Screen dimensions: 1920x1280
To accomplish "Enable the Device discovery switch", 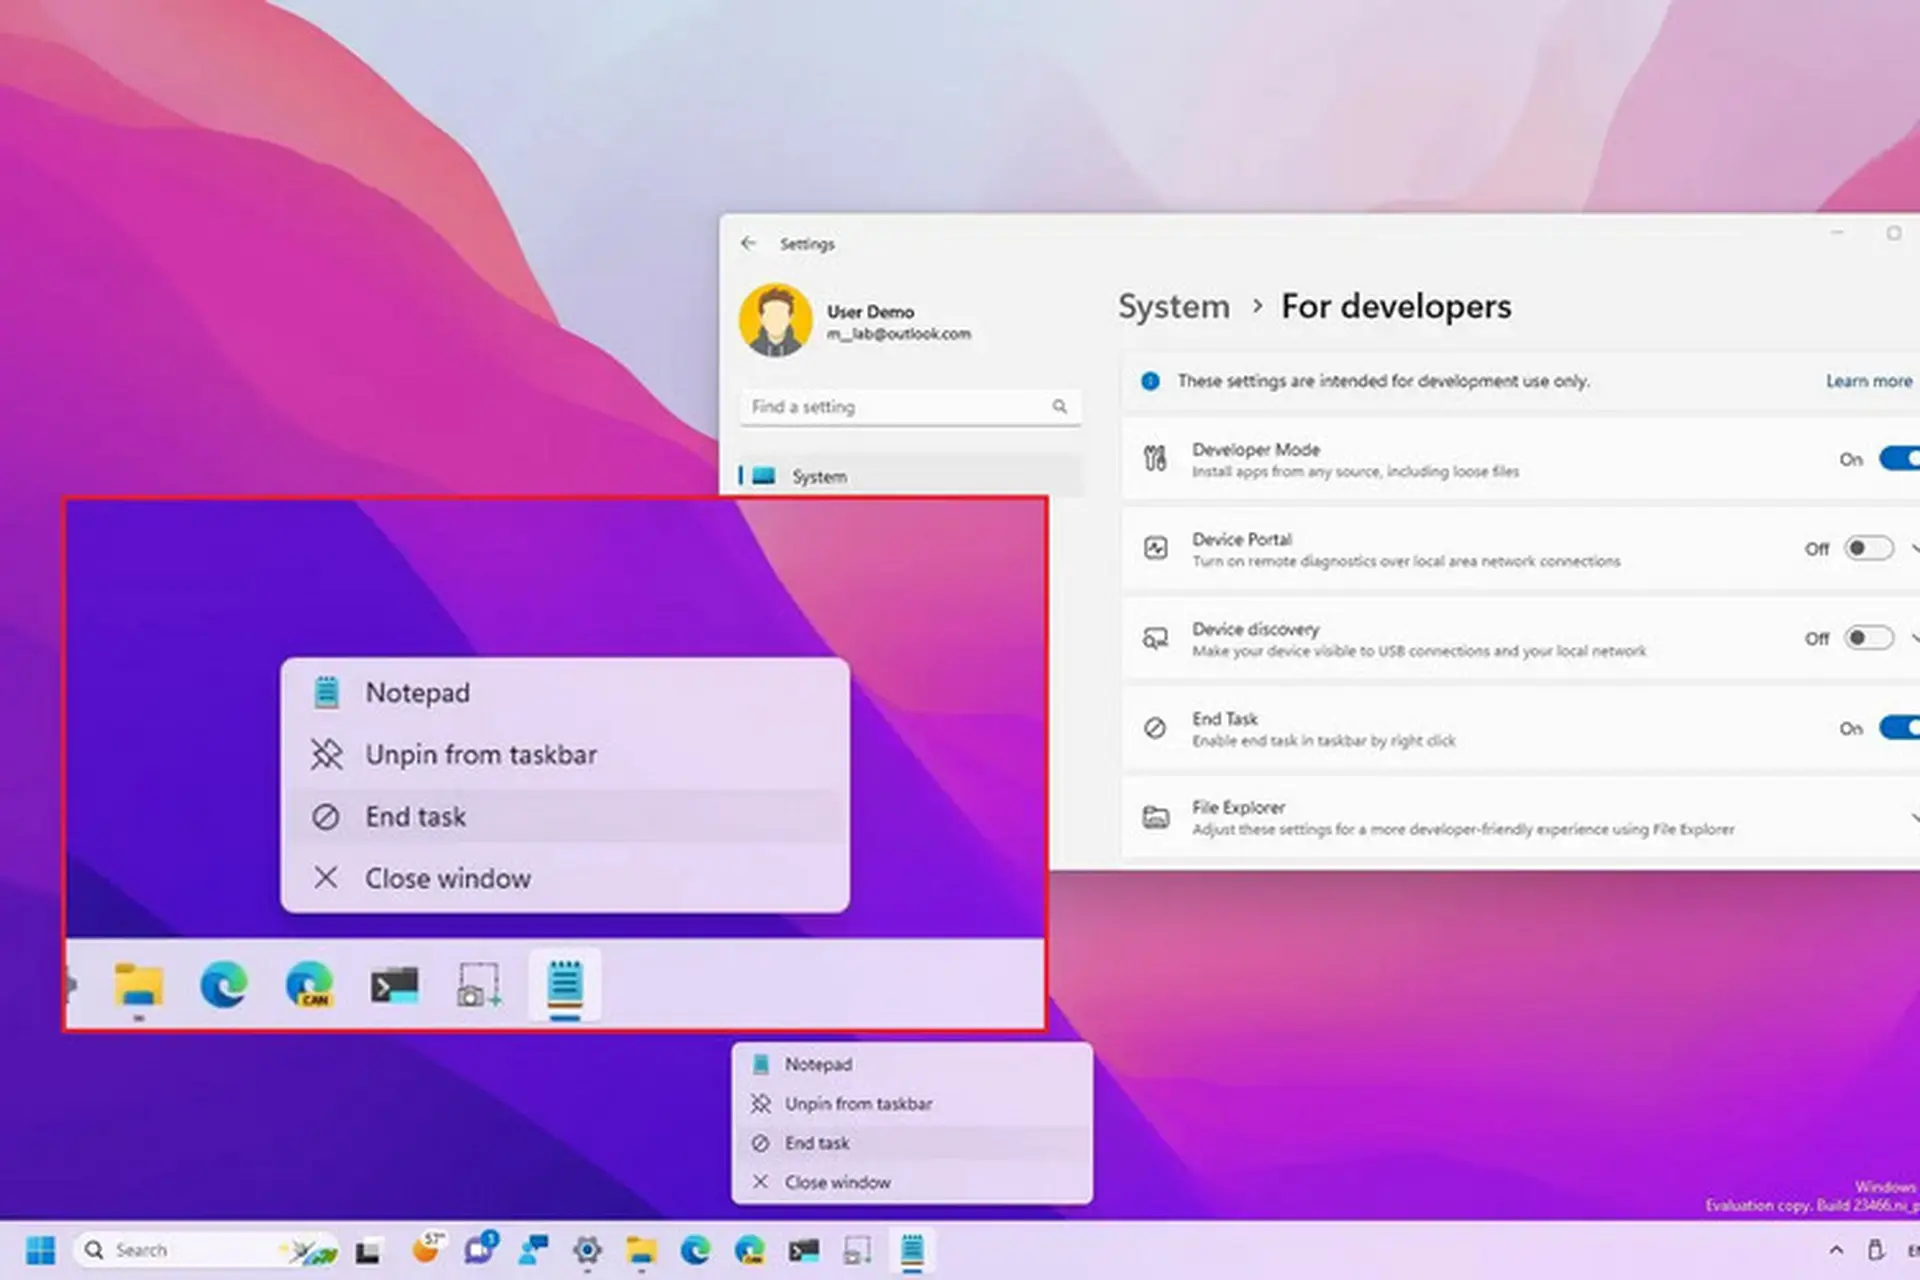I will click(x=1869, y=638).
